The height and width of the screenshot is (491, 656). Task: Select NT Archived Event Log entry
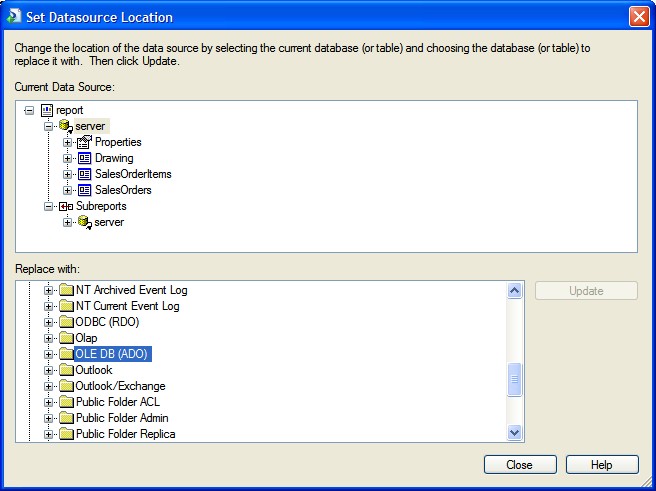131,290
